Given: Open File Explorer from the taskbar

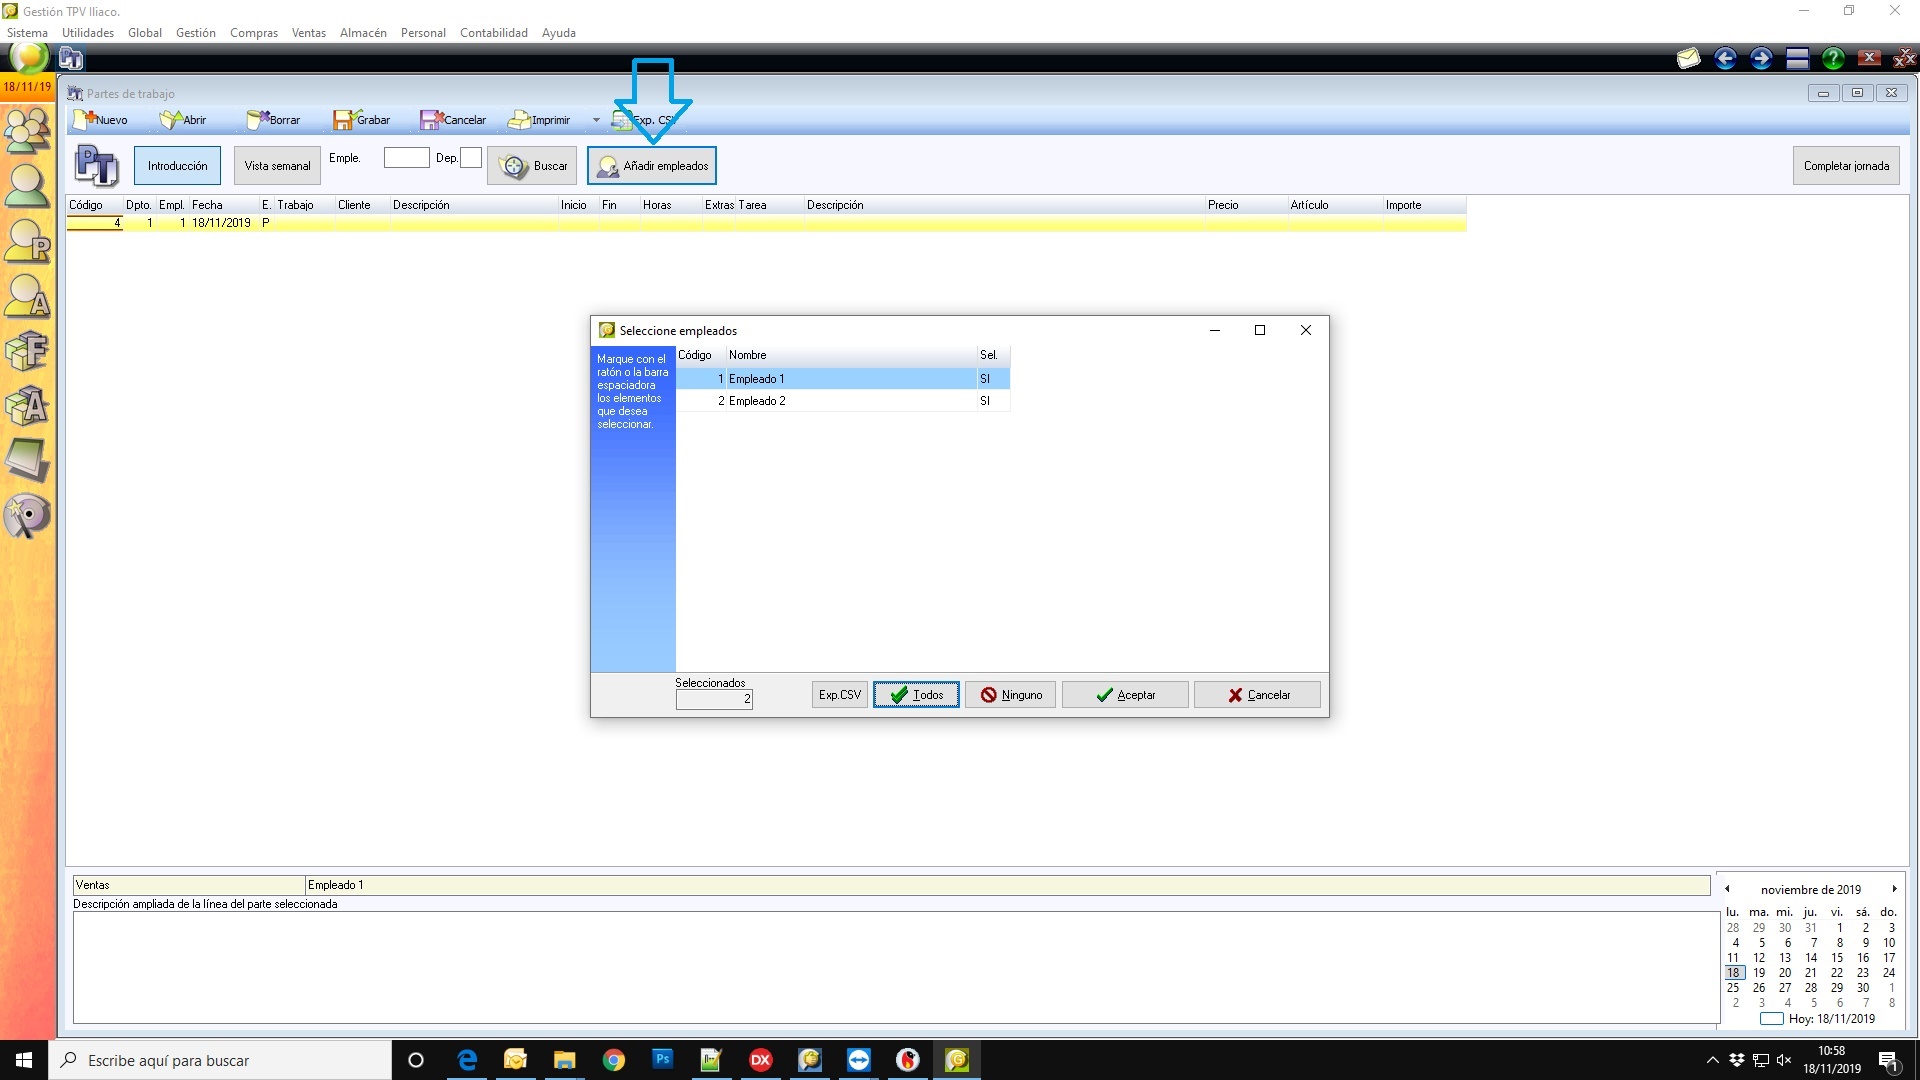Looking at the screenshot, I should (564, 1060).
